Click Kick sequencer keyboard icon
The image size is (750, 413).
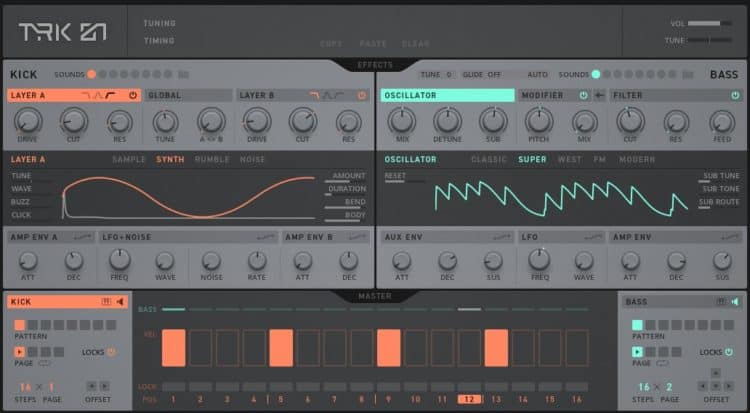[106, 301]
